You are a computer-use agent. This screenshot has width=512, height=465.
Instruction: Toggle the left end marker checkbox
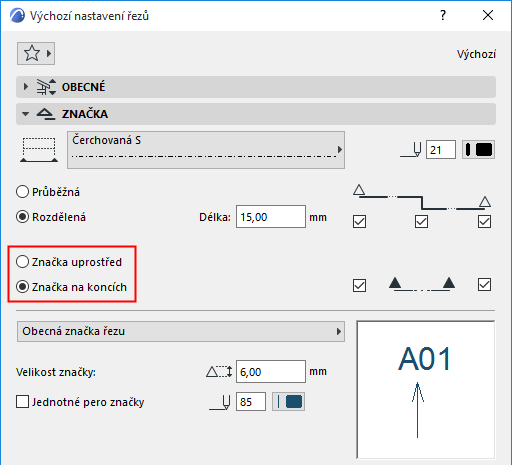359,285
